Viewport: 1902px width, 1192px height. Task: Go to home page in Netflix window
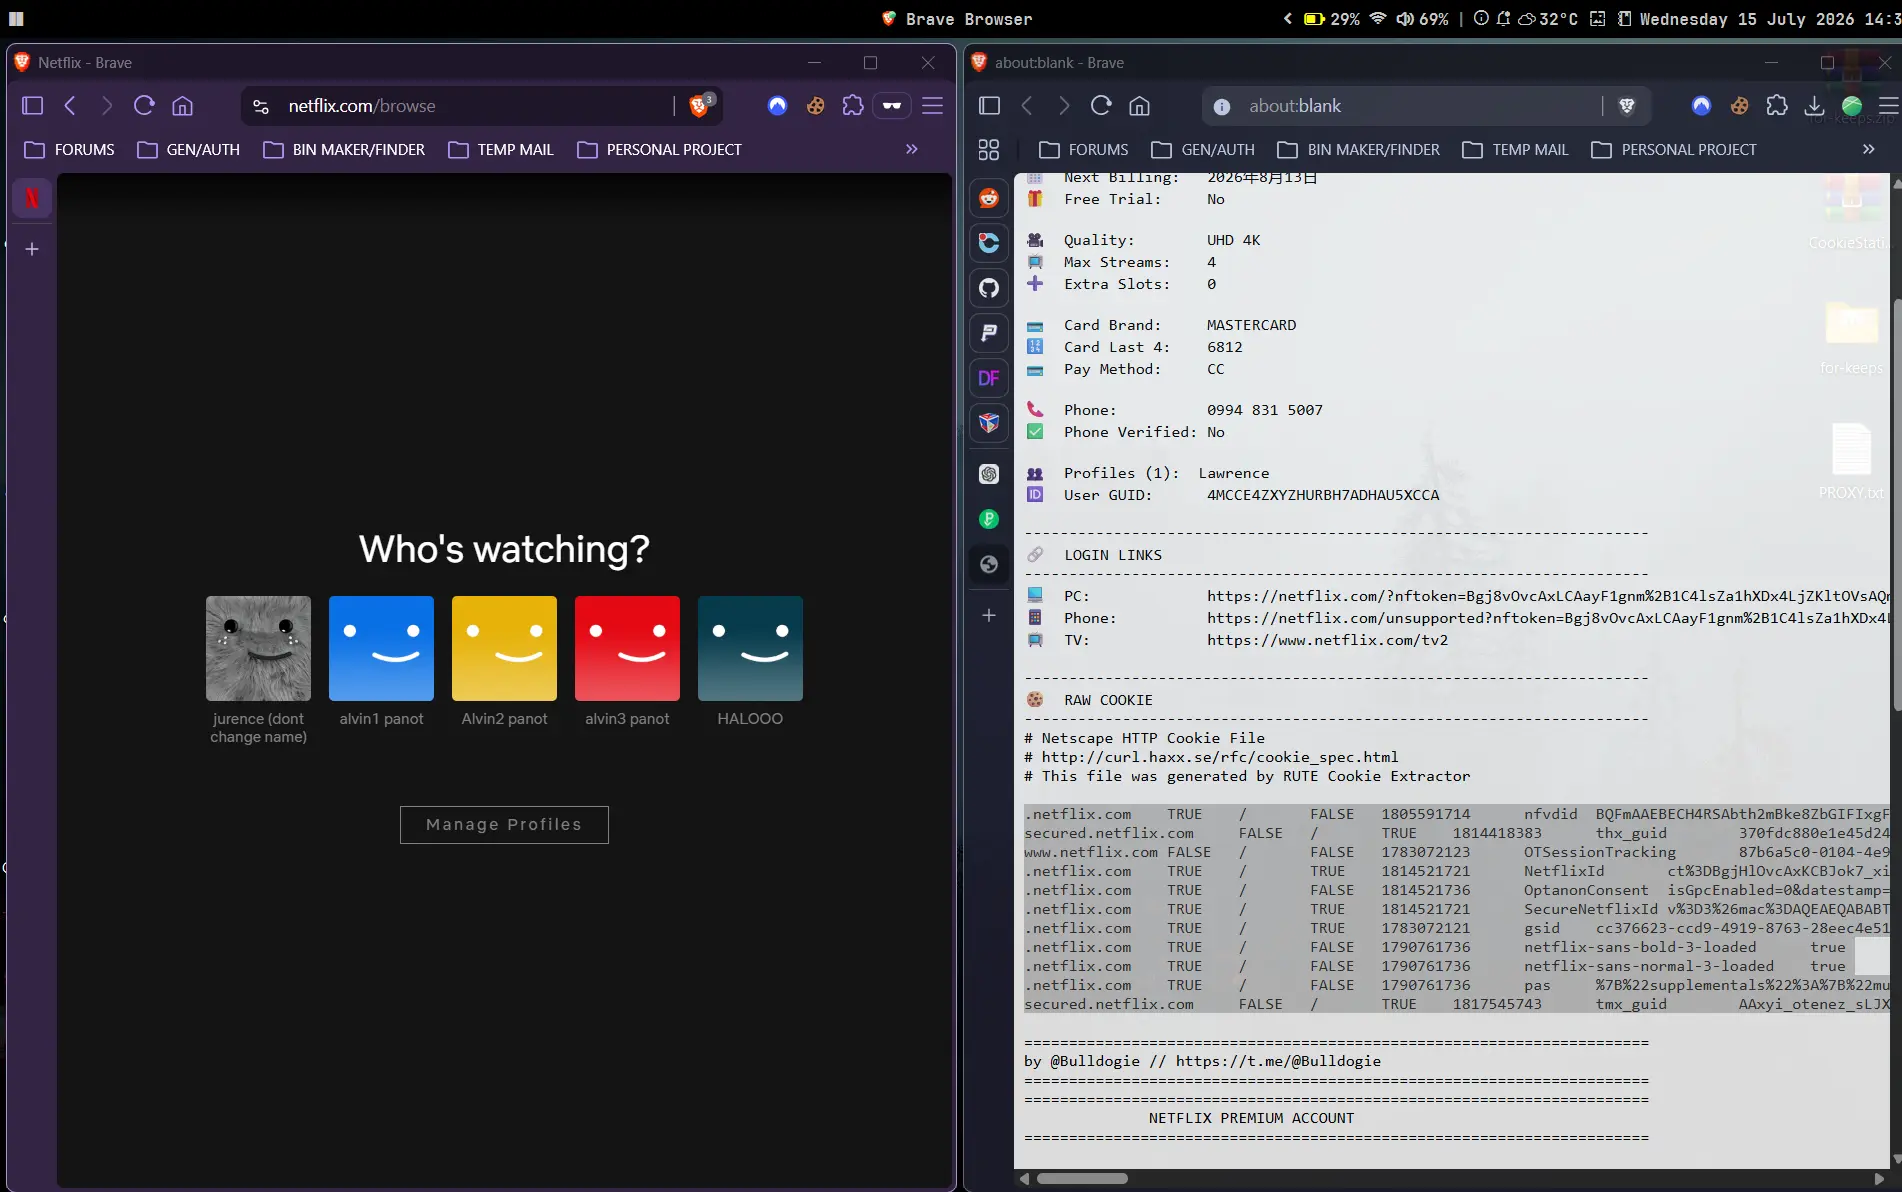coord(182,105)
